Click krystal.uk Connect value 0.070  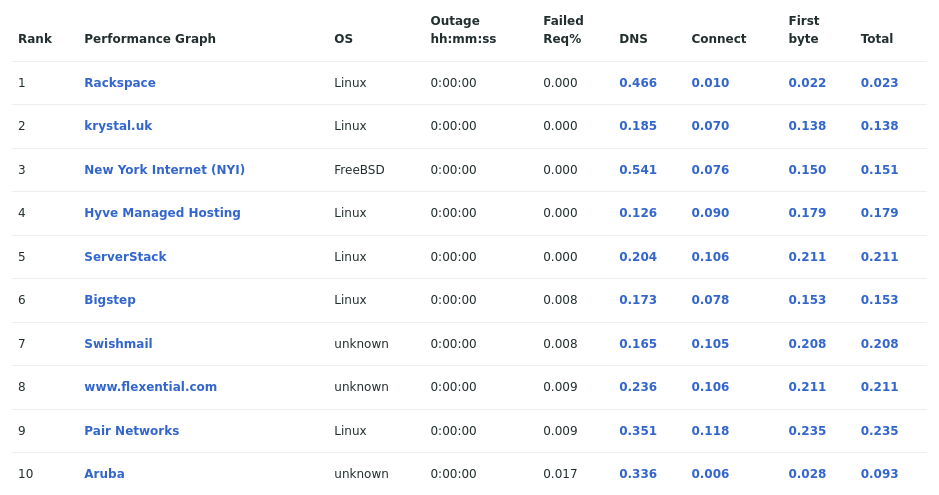710,126
